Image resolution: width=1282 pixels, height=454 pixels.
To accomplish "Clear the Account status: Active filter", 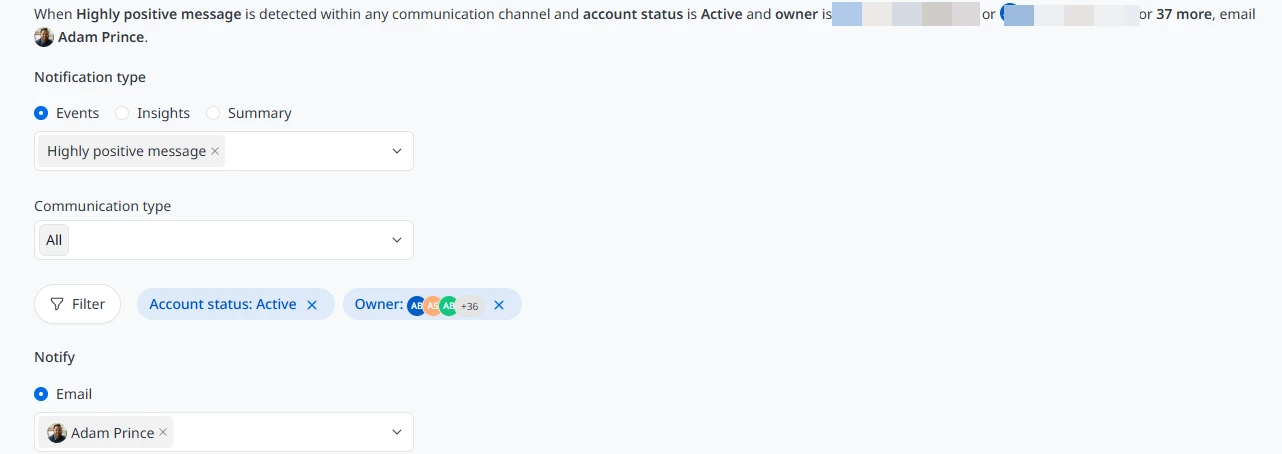I will [x=312, y=305].
